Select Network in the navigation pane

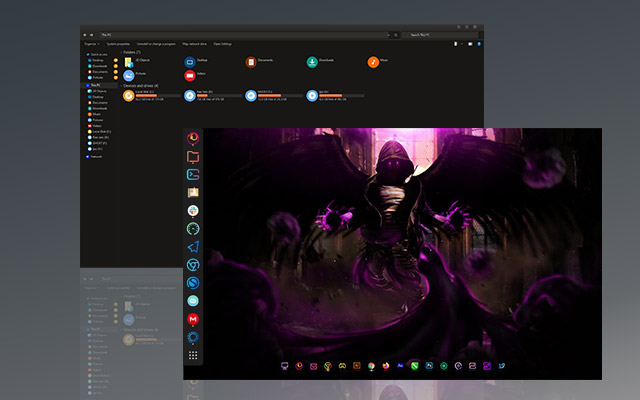coord(94,157)
